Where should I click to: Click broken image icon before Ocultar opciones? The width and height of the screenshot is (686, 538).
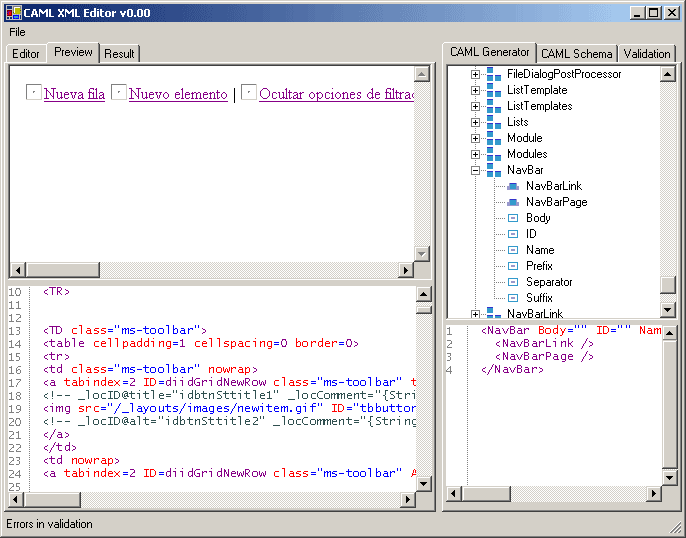click(x=248, y=92)
